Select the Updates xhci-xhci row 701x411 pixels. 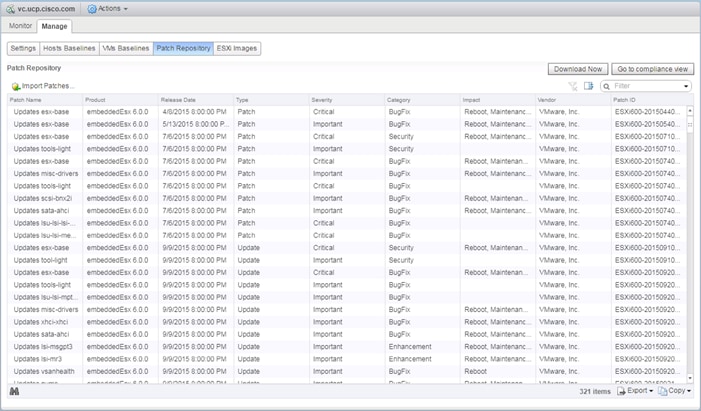coord(347,322)
